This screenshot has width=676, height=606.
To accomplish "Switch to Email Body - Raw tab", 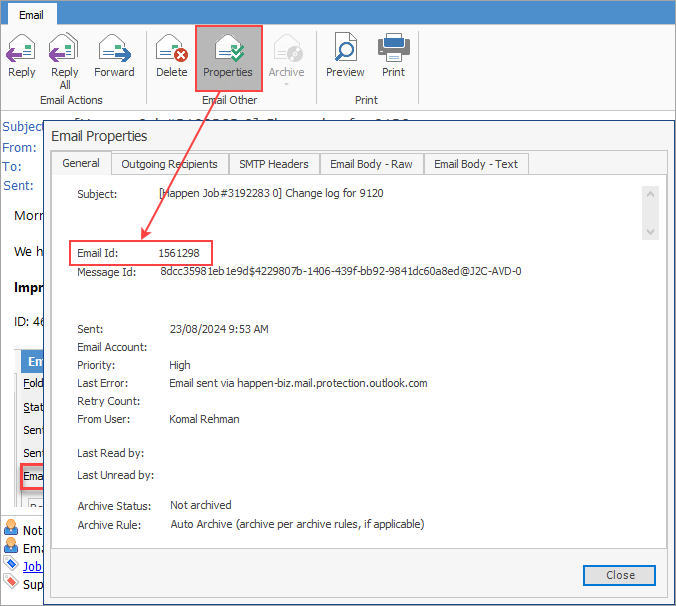I will coord(371,164).
